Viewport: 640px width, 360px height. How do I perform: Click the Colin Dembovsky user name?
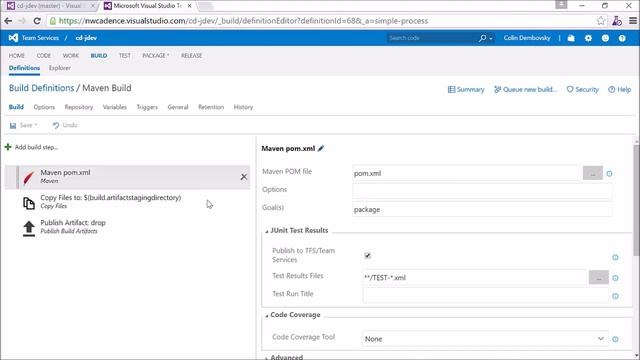point(527,38)
